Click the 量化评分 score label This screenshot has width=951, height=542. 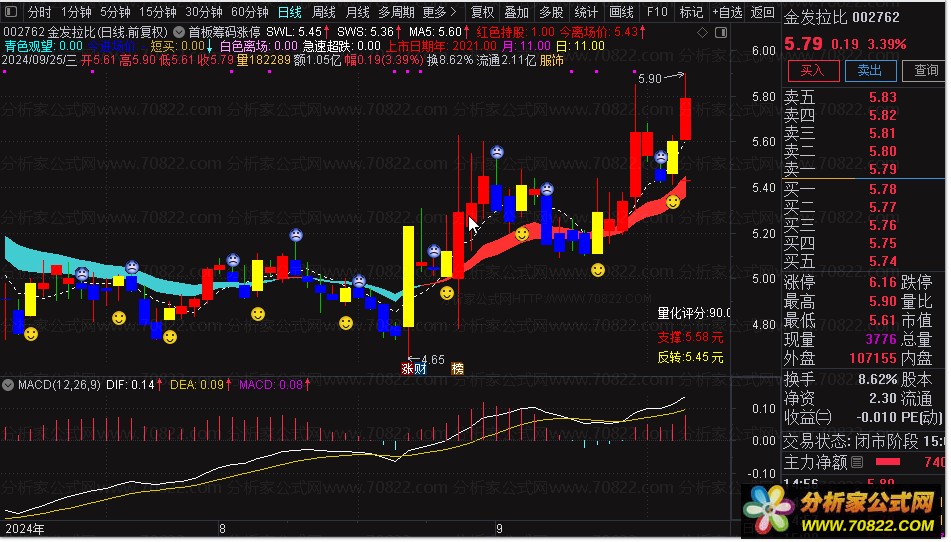pyautogui.click(x=694, y=313)
